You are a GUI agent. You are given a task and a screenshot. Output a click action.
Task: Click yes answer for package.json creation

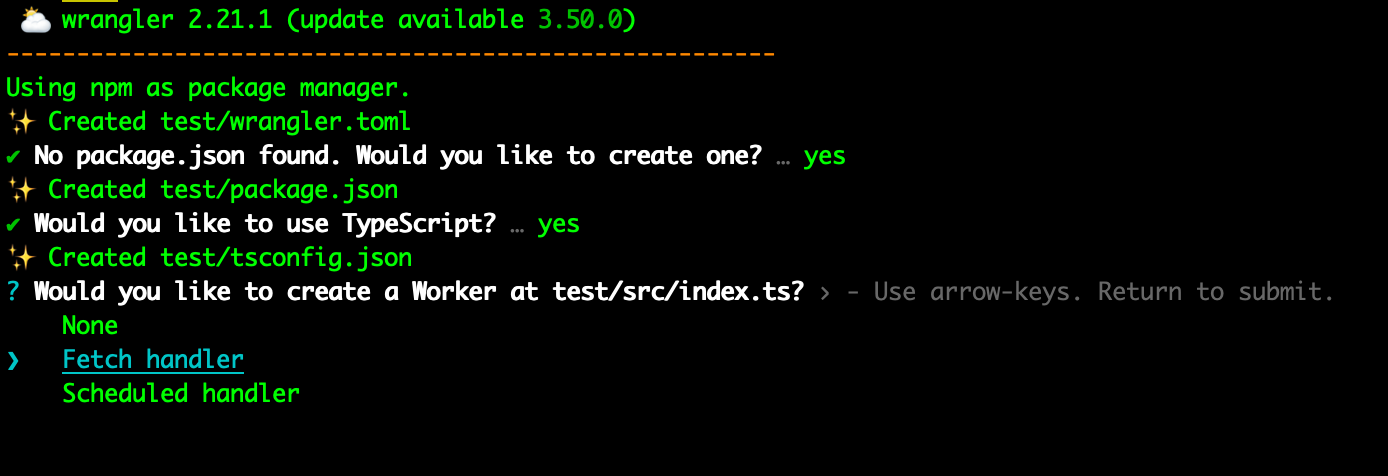click(824, 156)
